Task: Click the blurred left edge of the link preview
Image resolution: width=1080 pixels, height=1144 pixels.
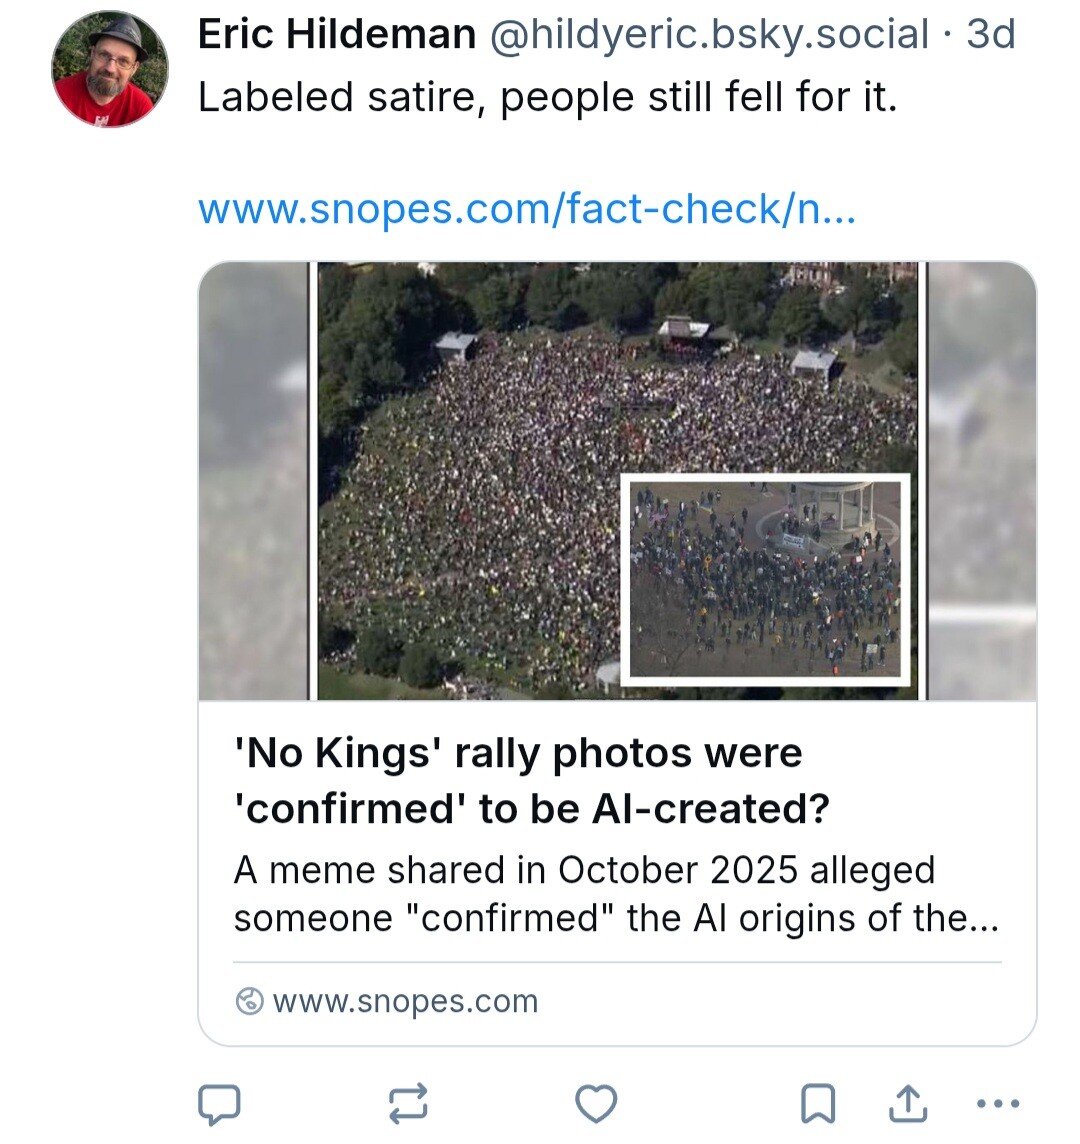Action: tap(253, 480)
